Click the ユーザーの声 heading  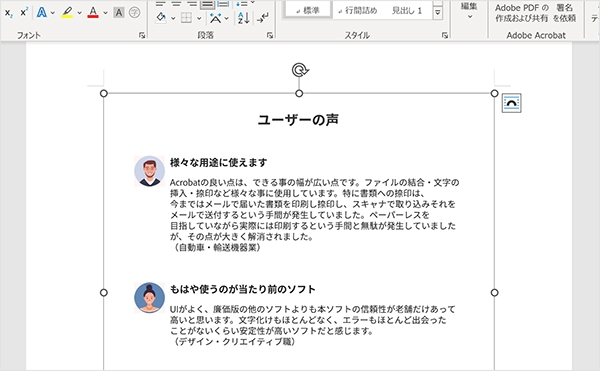[x=298, y=120]
